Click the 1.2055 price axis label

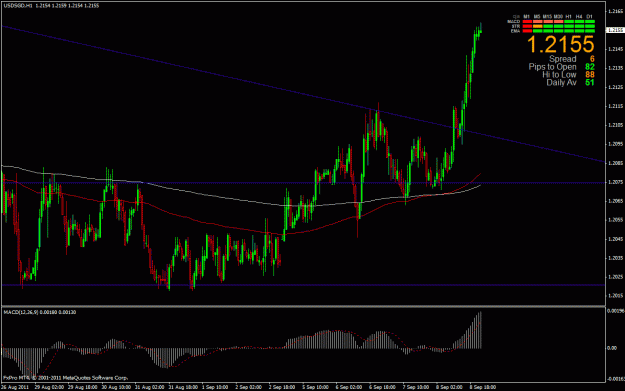click(x=616, y=220)
